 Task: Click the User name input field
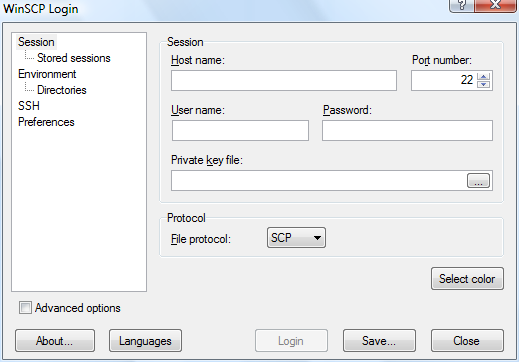point(240,130)
